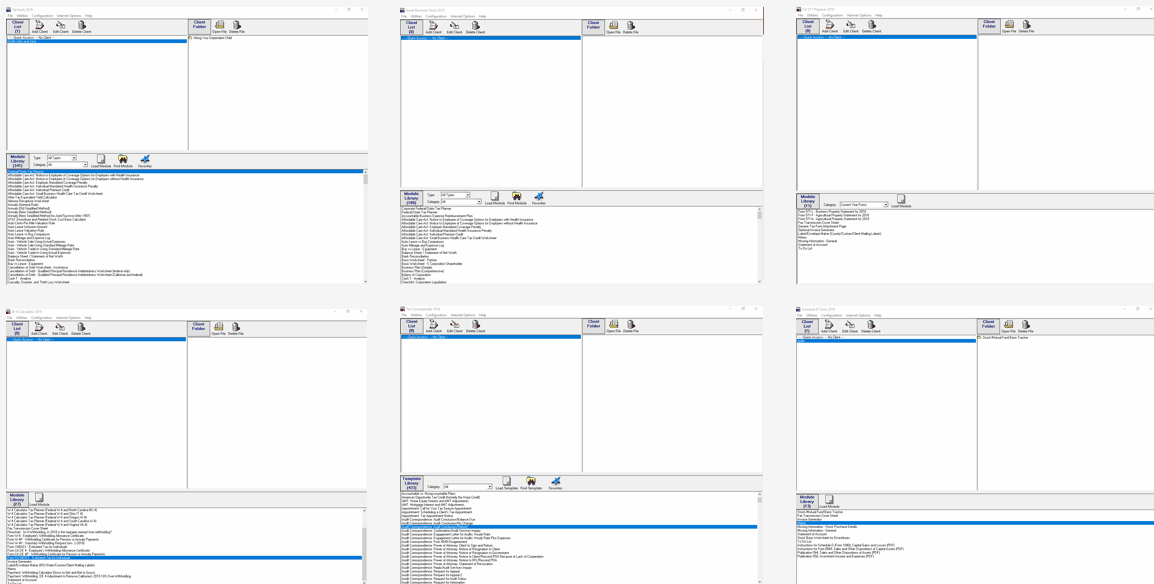Click Client Folder button in TaxTools 2018
This screenshot has width=1154, height=584.
(199, 27)
